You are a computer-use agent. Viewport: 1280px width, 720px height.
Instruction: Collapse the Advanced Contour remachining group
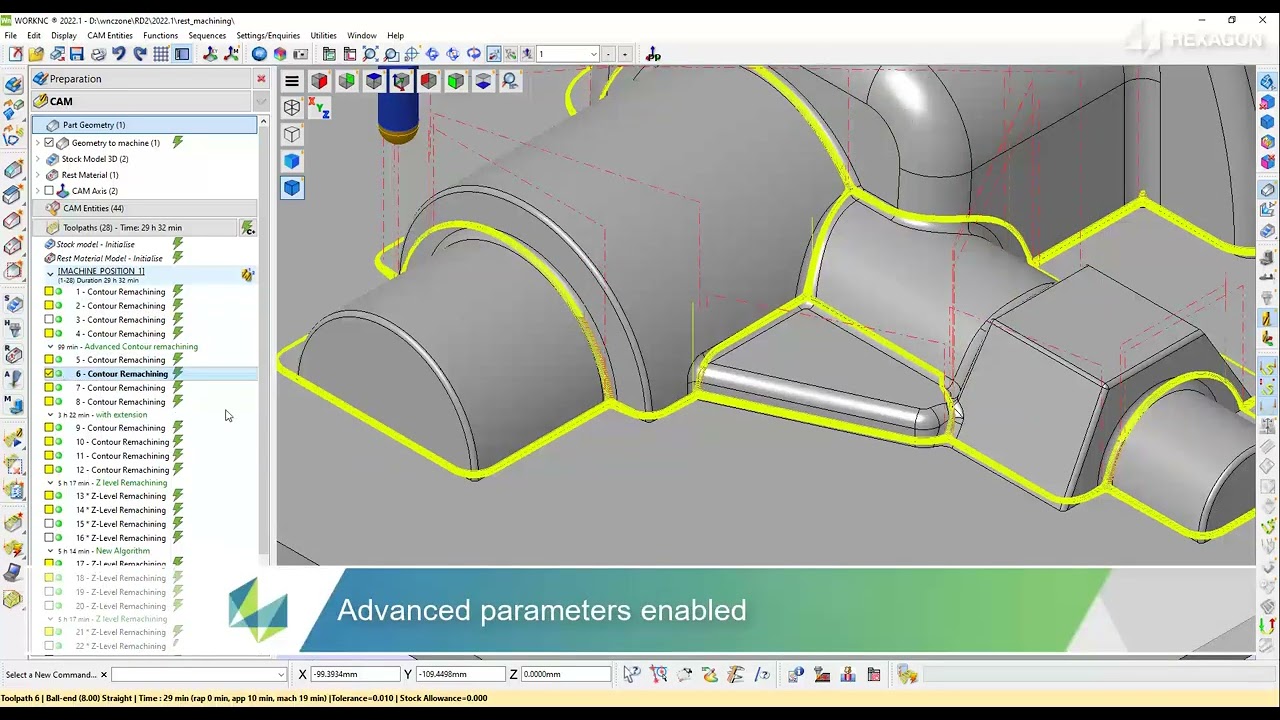[50, 347]
